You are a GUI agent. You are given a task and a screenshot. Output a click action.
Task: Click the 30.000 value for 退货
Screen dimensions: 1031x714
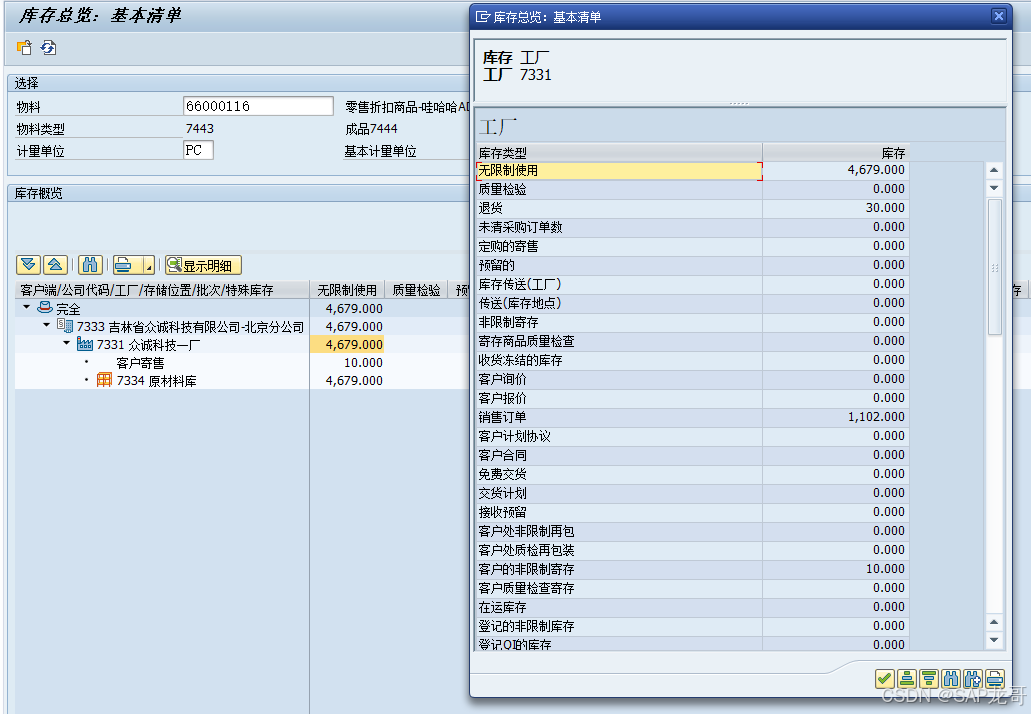point(885,208)
